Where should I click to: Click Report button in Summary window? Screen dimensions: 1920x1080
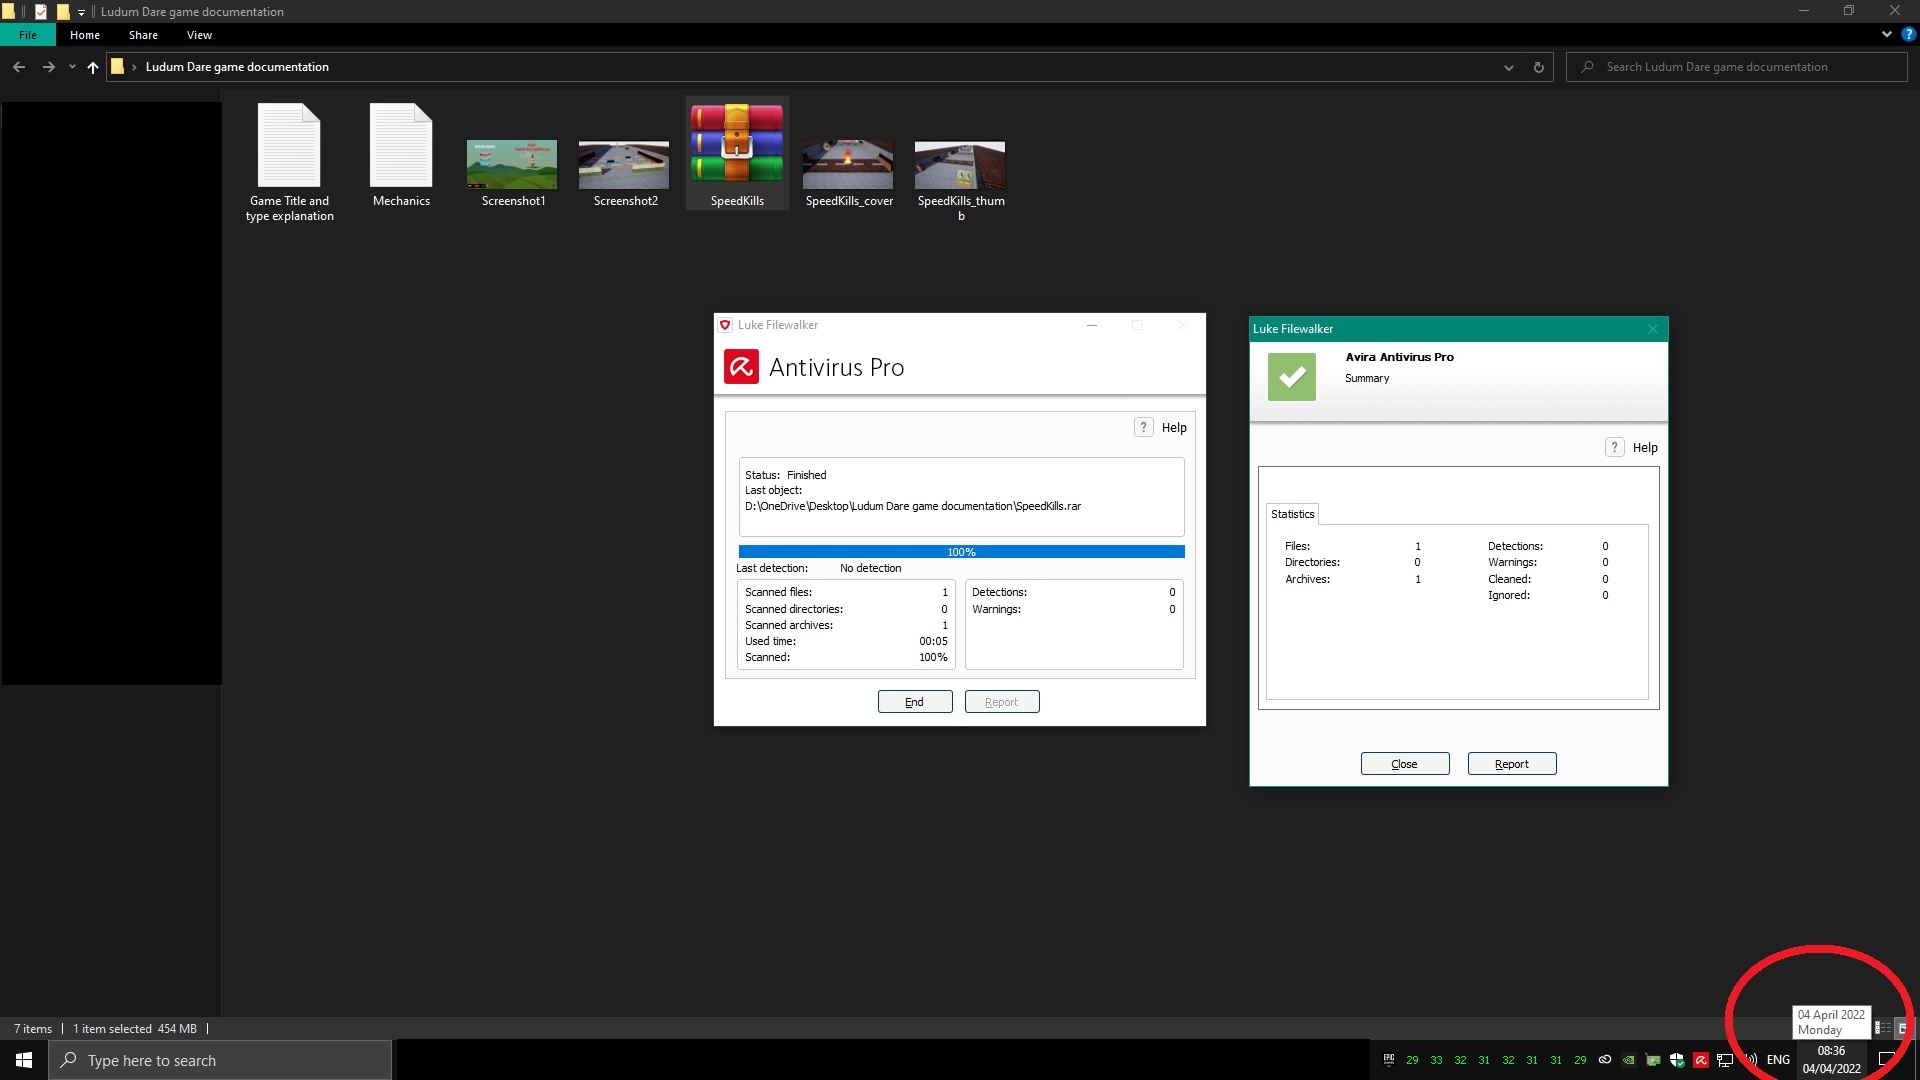click(1511, 764)
